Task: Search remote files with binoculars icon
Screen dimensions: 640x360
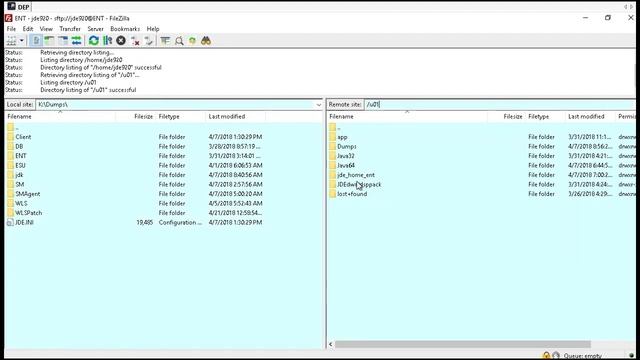Action: click(x=206, y=40)
